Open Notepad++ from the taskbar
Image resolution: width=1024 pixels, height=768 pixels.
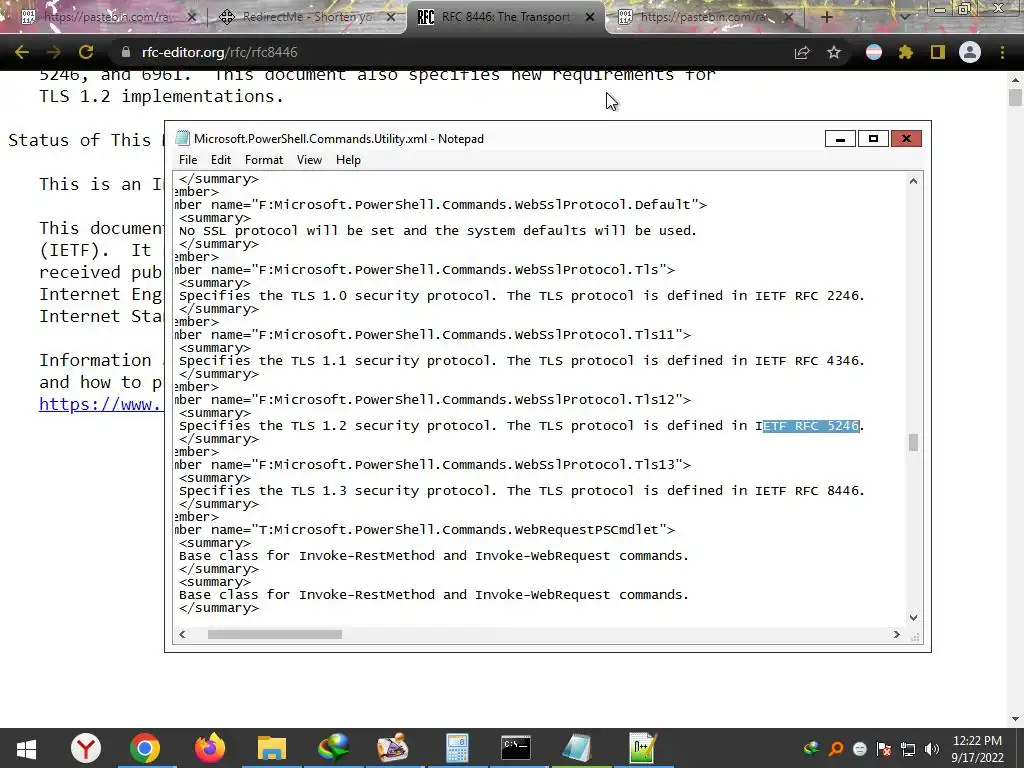643,748
